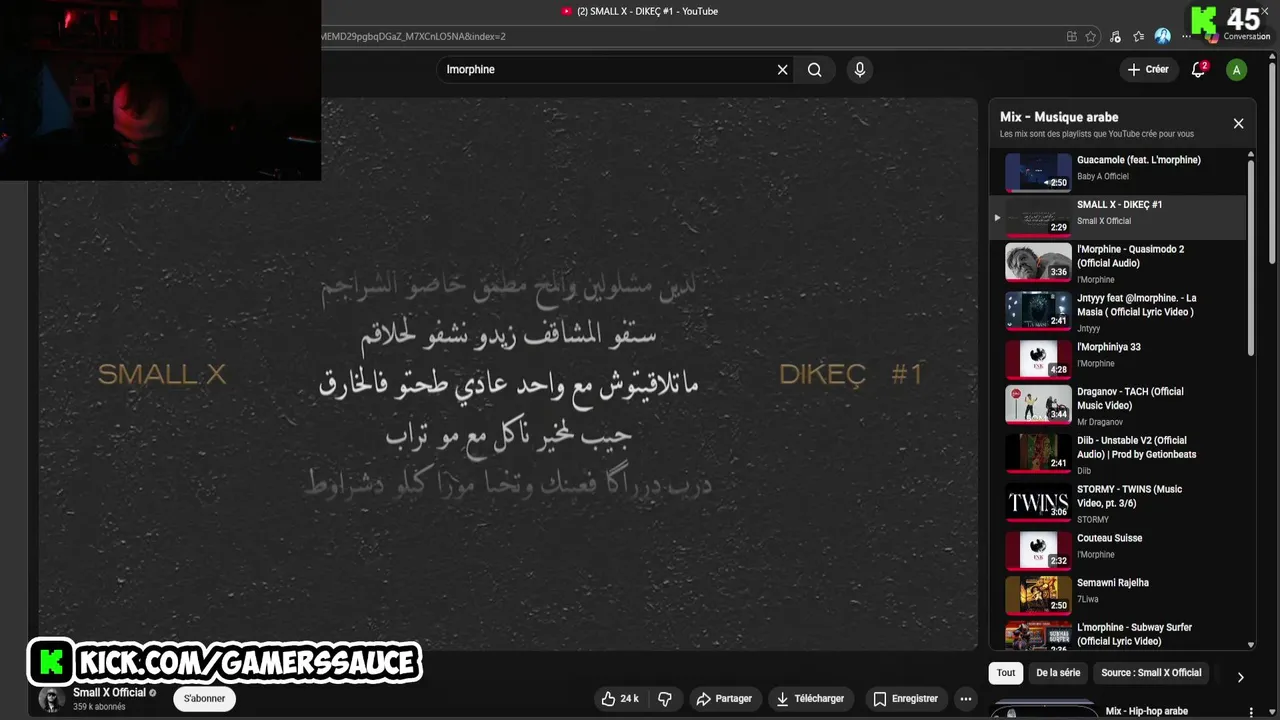Click the search magnifier button
1280x720 pixels.
pyautogui.click(x=815, y=70)
